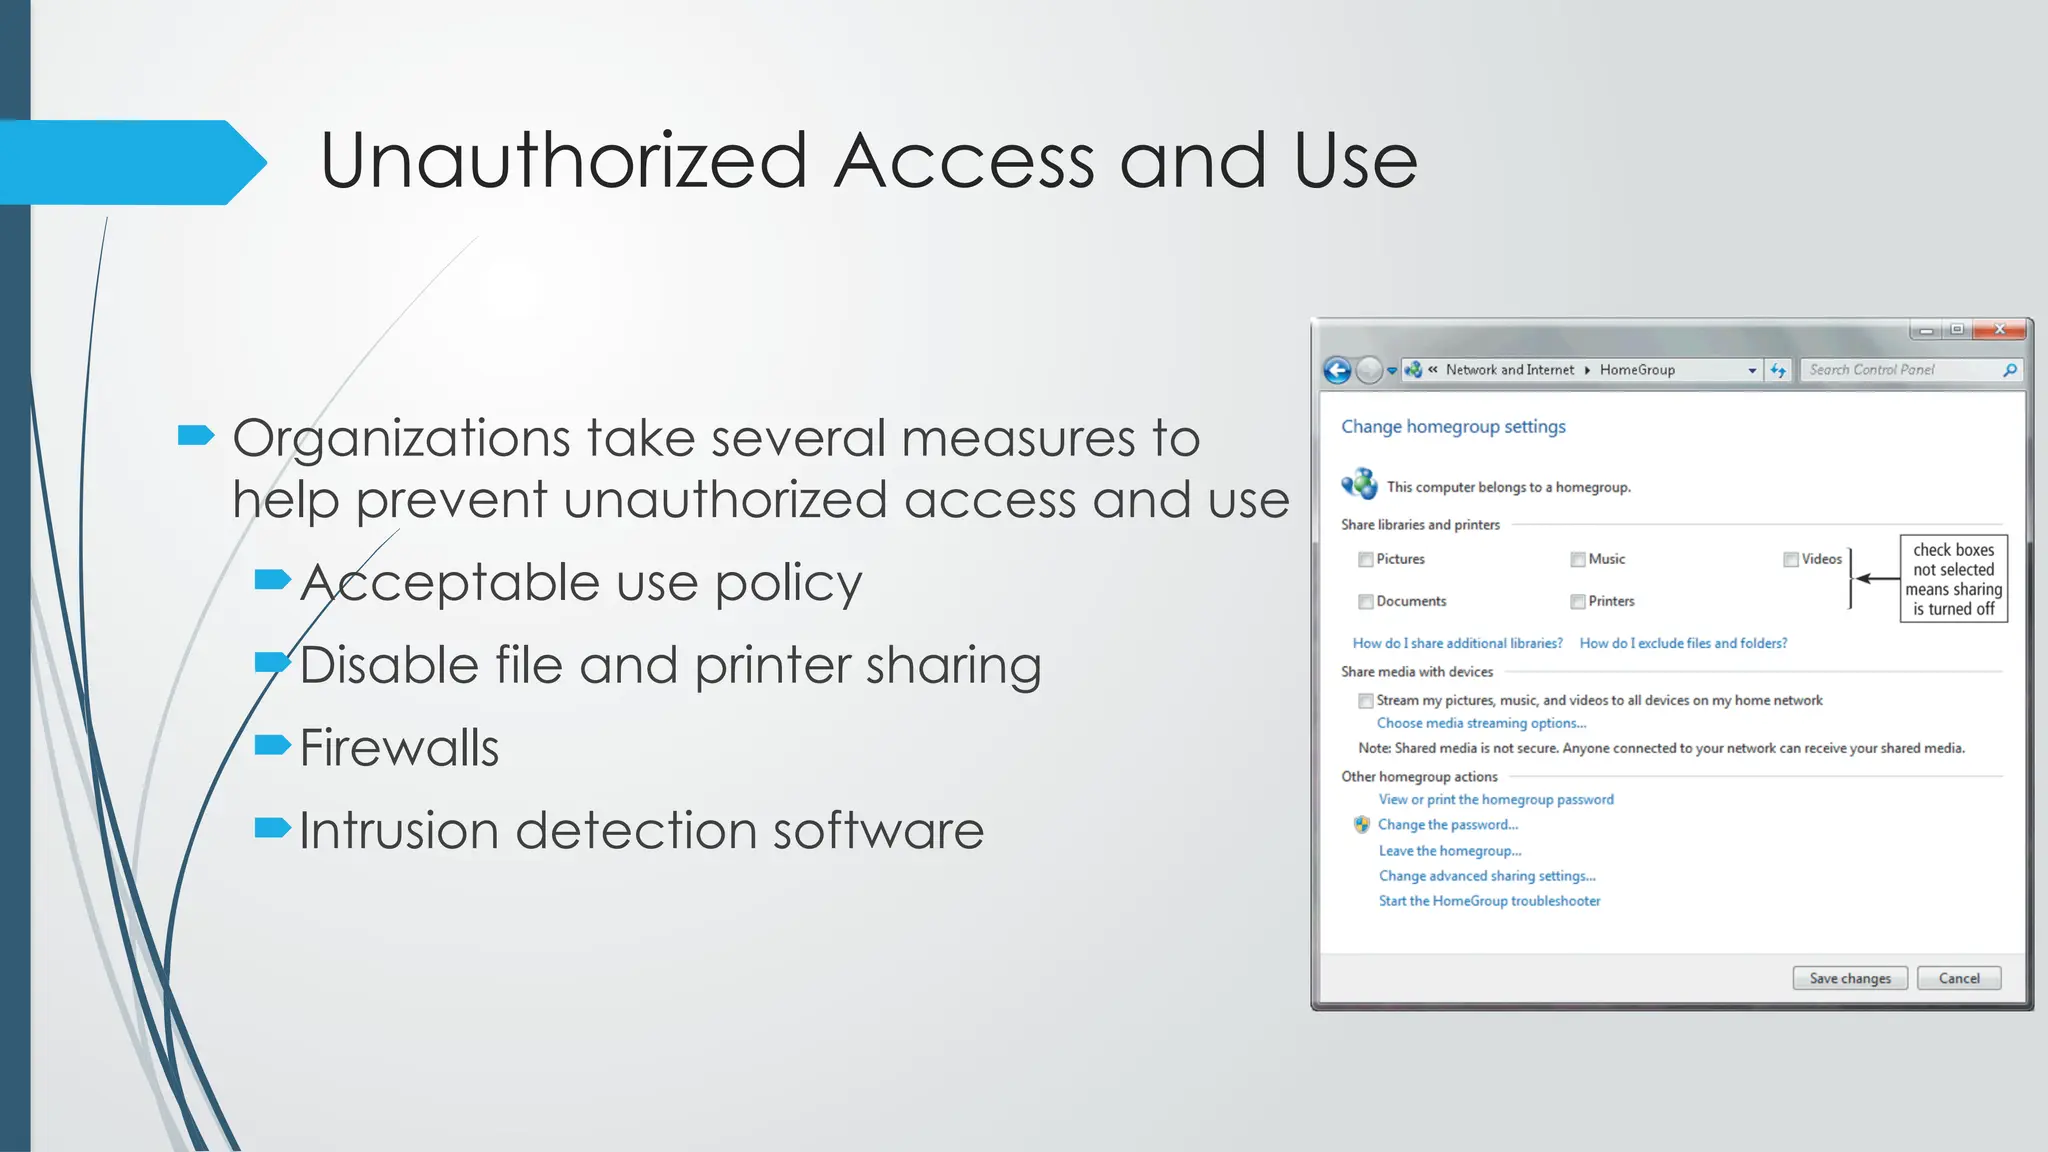
Task: Click the Cancel button
Action: (x=1959, y=978)
